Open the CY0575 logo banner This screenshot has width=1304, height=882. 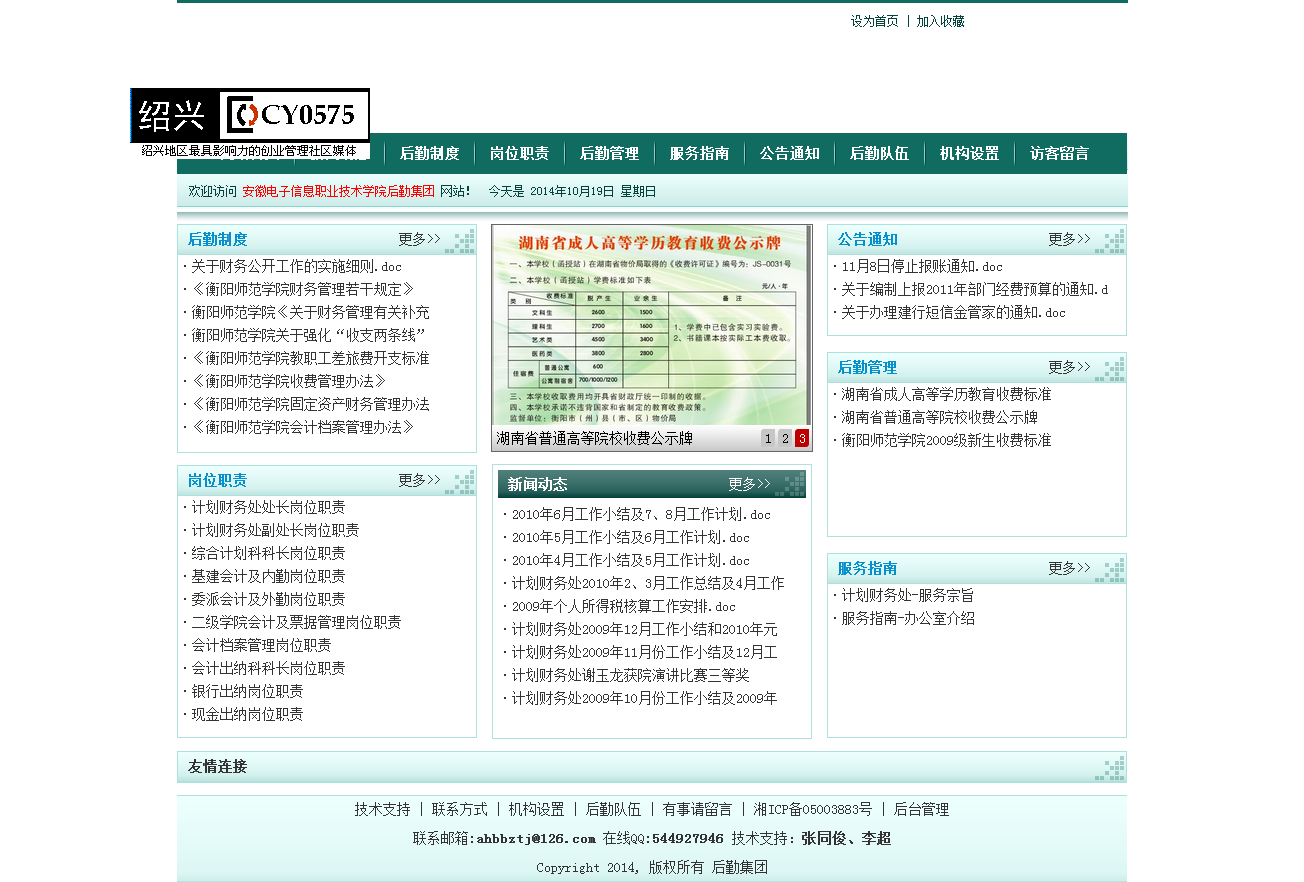click(250, 124)
